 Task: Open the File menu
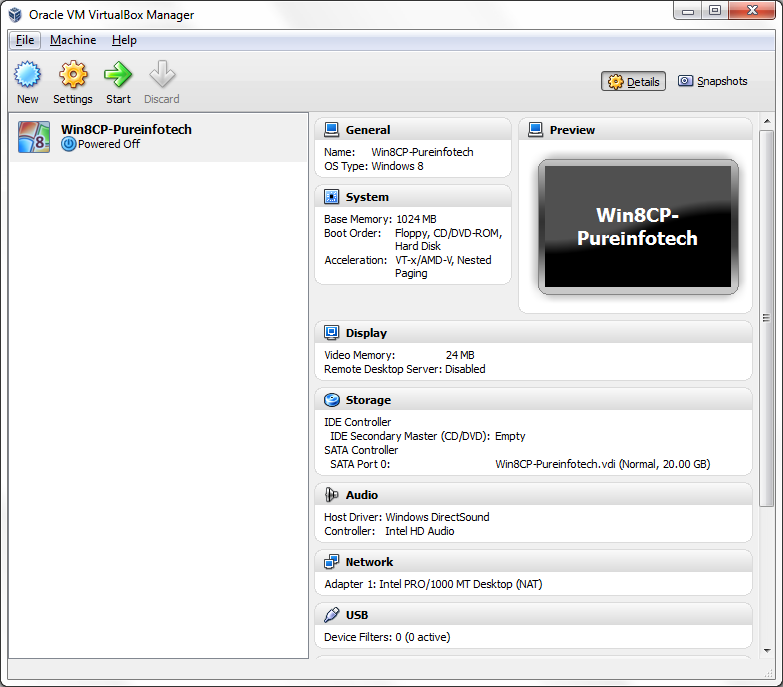pos(25,40)
